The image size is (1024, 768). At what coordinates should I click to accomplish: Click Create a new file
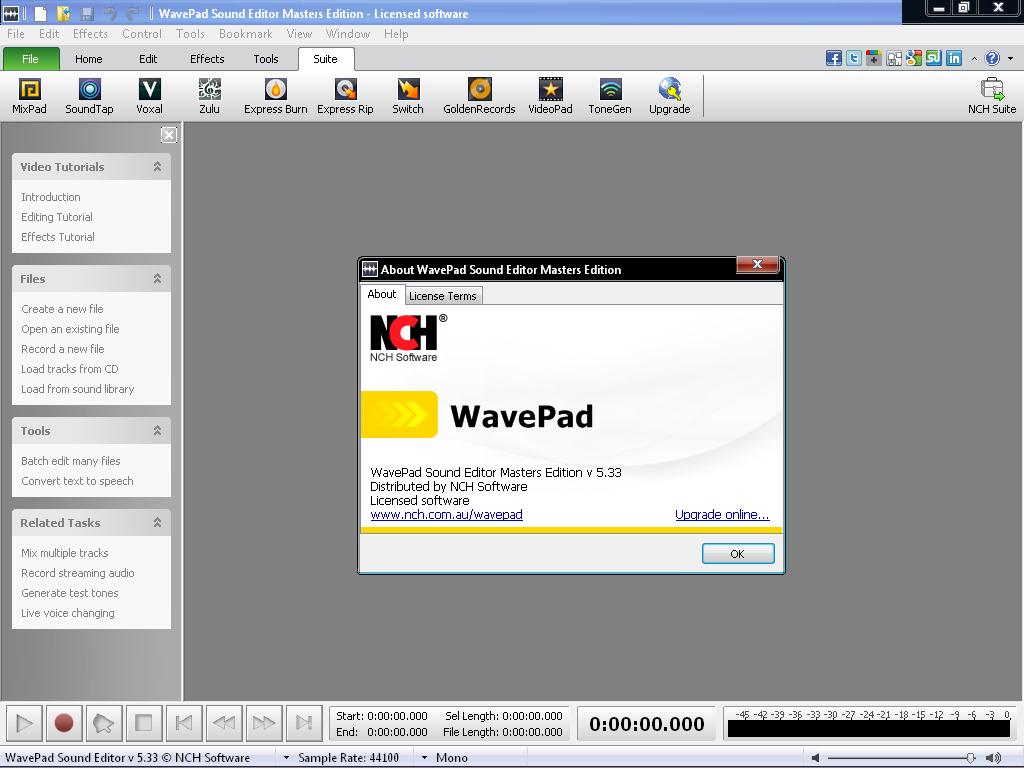coord(62,309)
